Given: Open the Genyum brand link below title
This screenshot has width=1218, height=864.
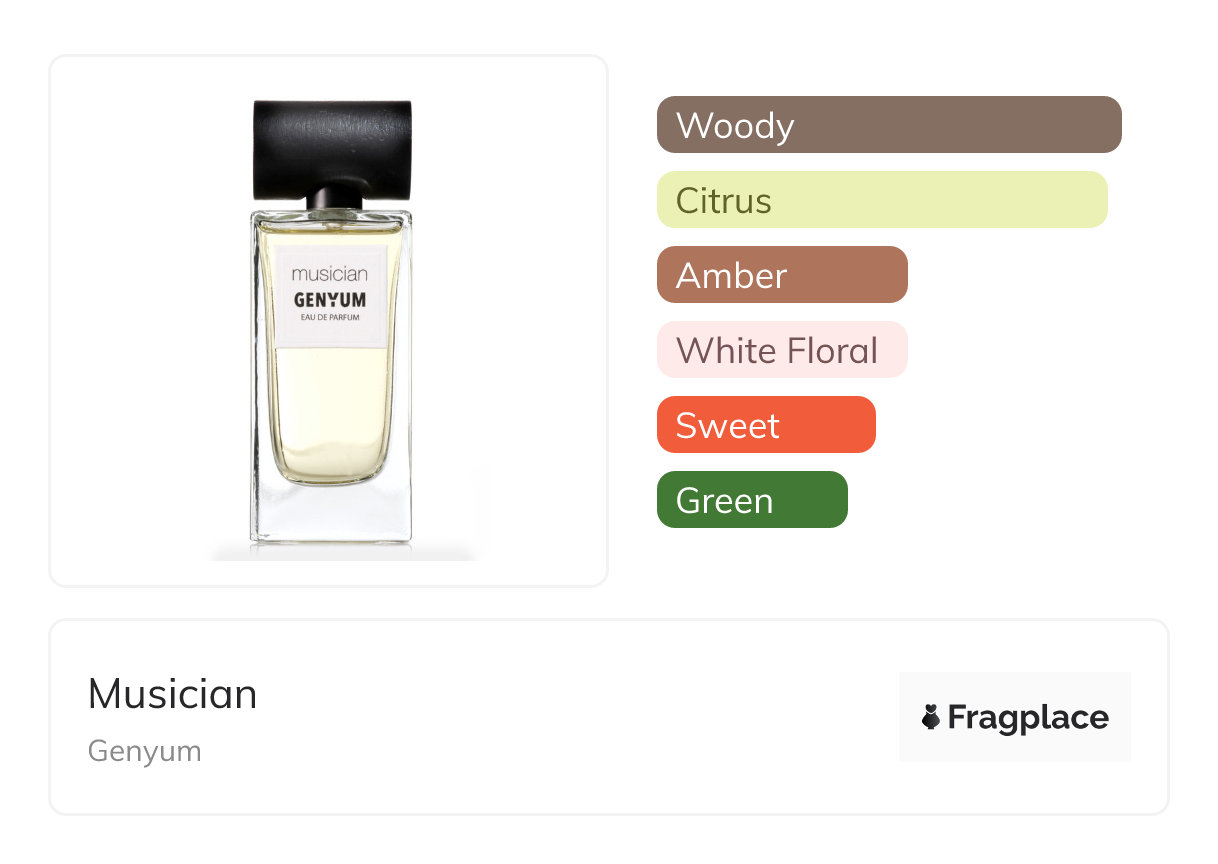Looking at the screenshot, I should click(x=145, y=751).
